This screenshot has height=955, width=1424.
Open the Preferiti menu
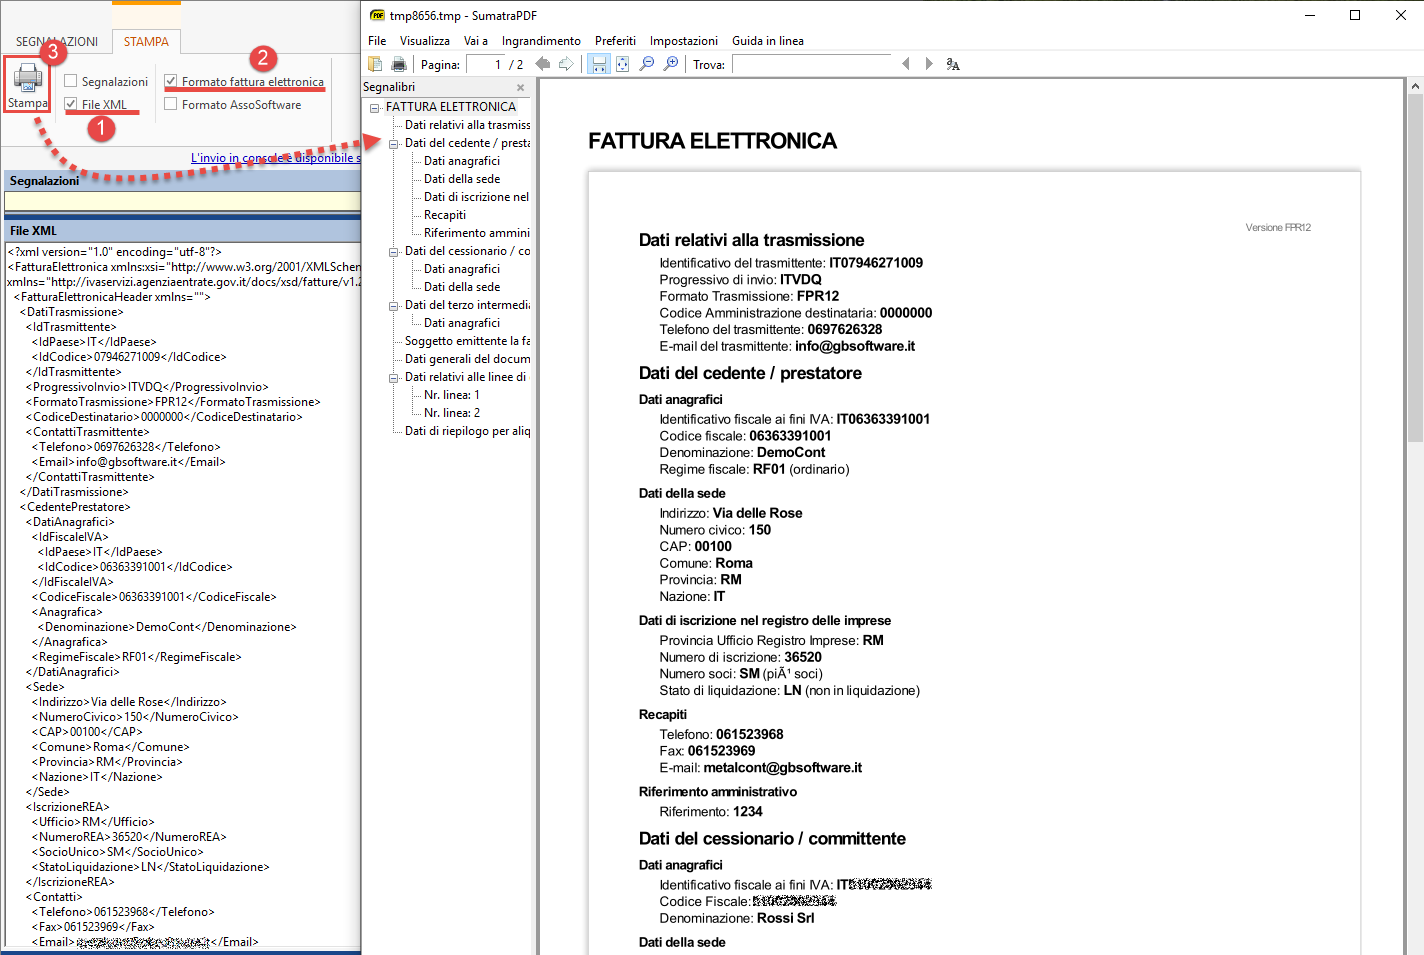(x=615, y=41)
